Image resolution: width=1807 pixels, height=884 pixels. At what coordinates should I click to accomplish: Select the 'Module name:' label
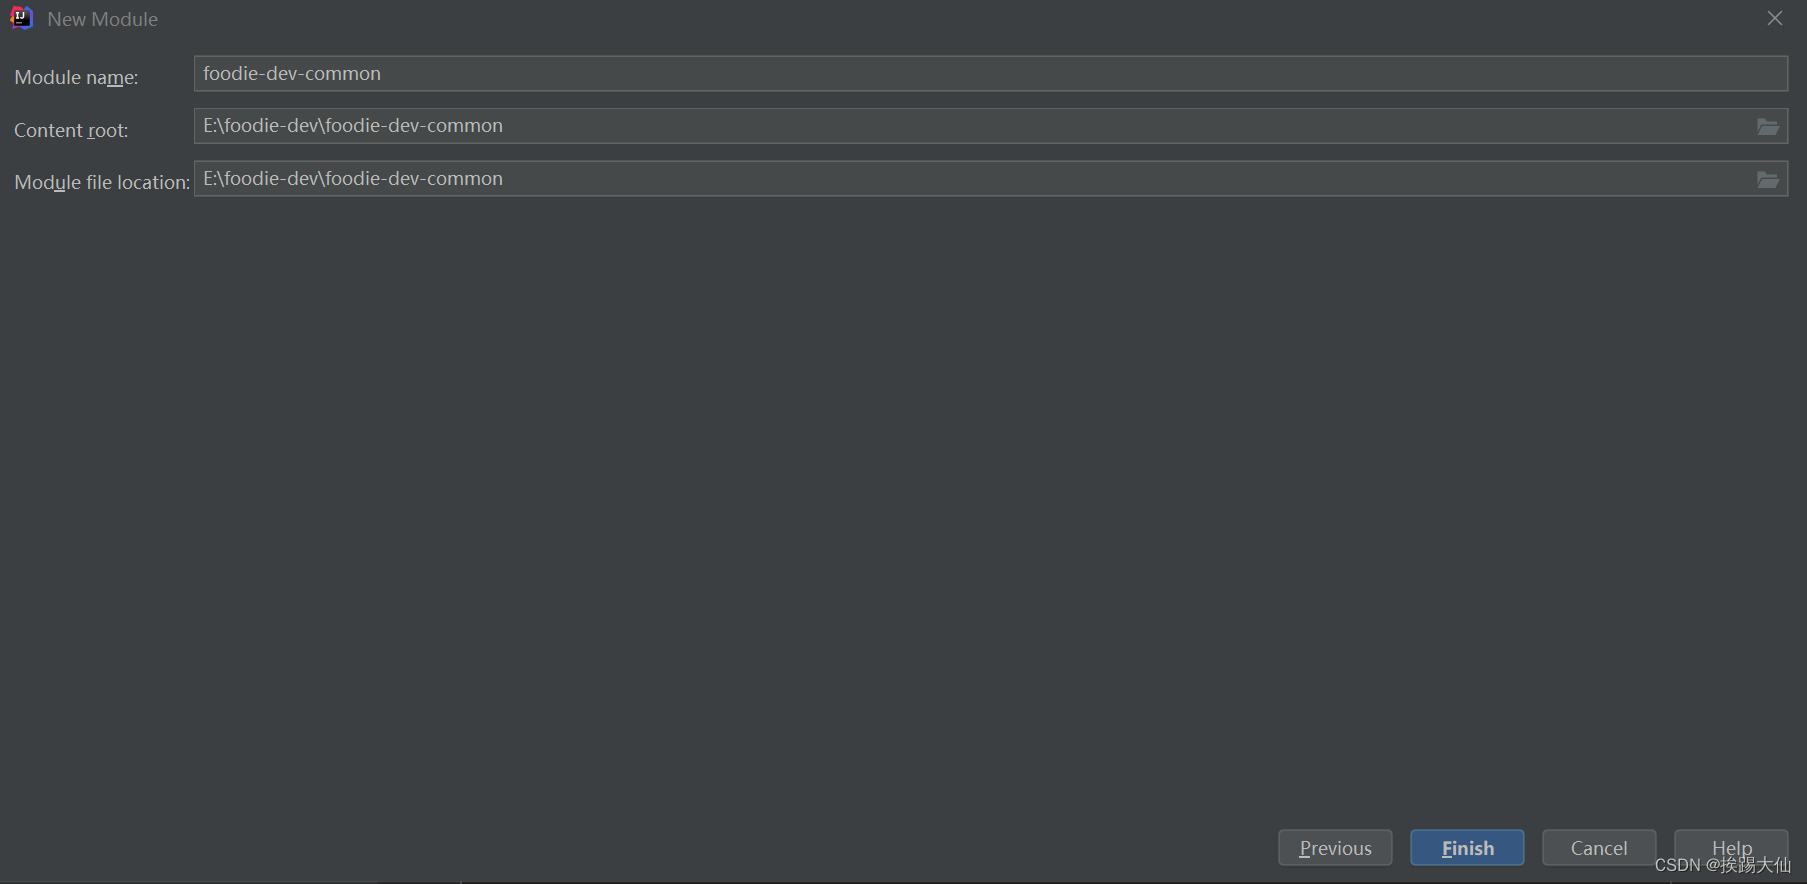[76, 77]
